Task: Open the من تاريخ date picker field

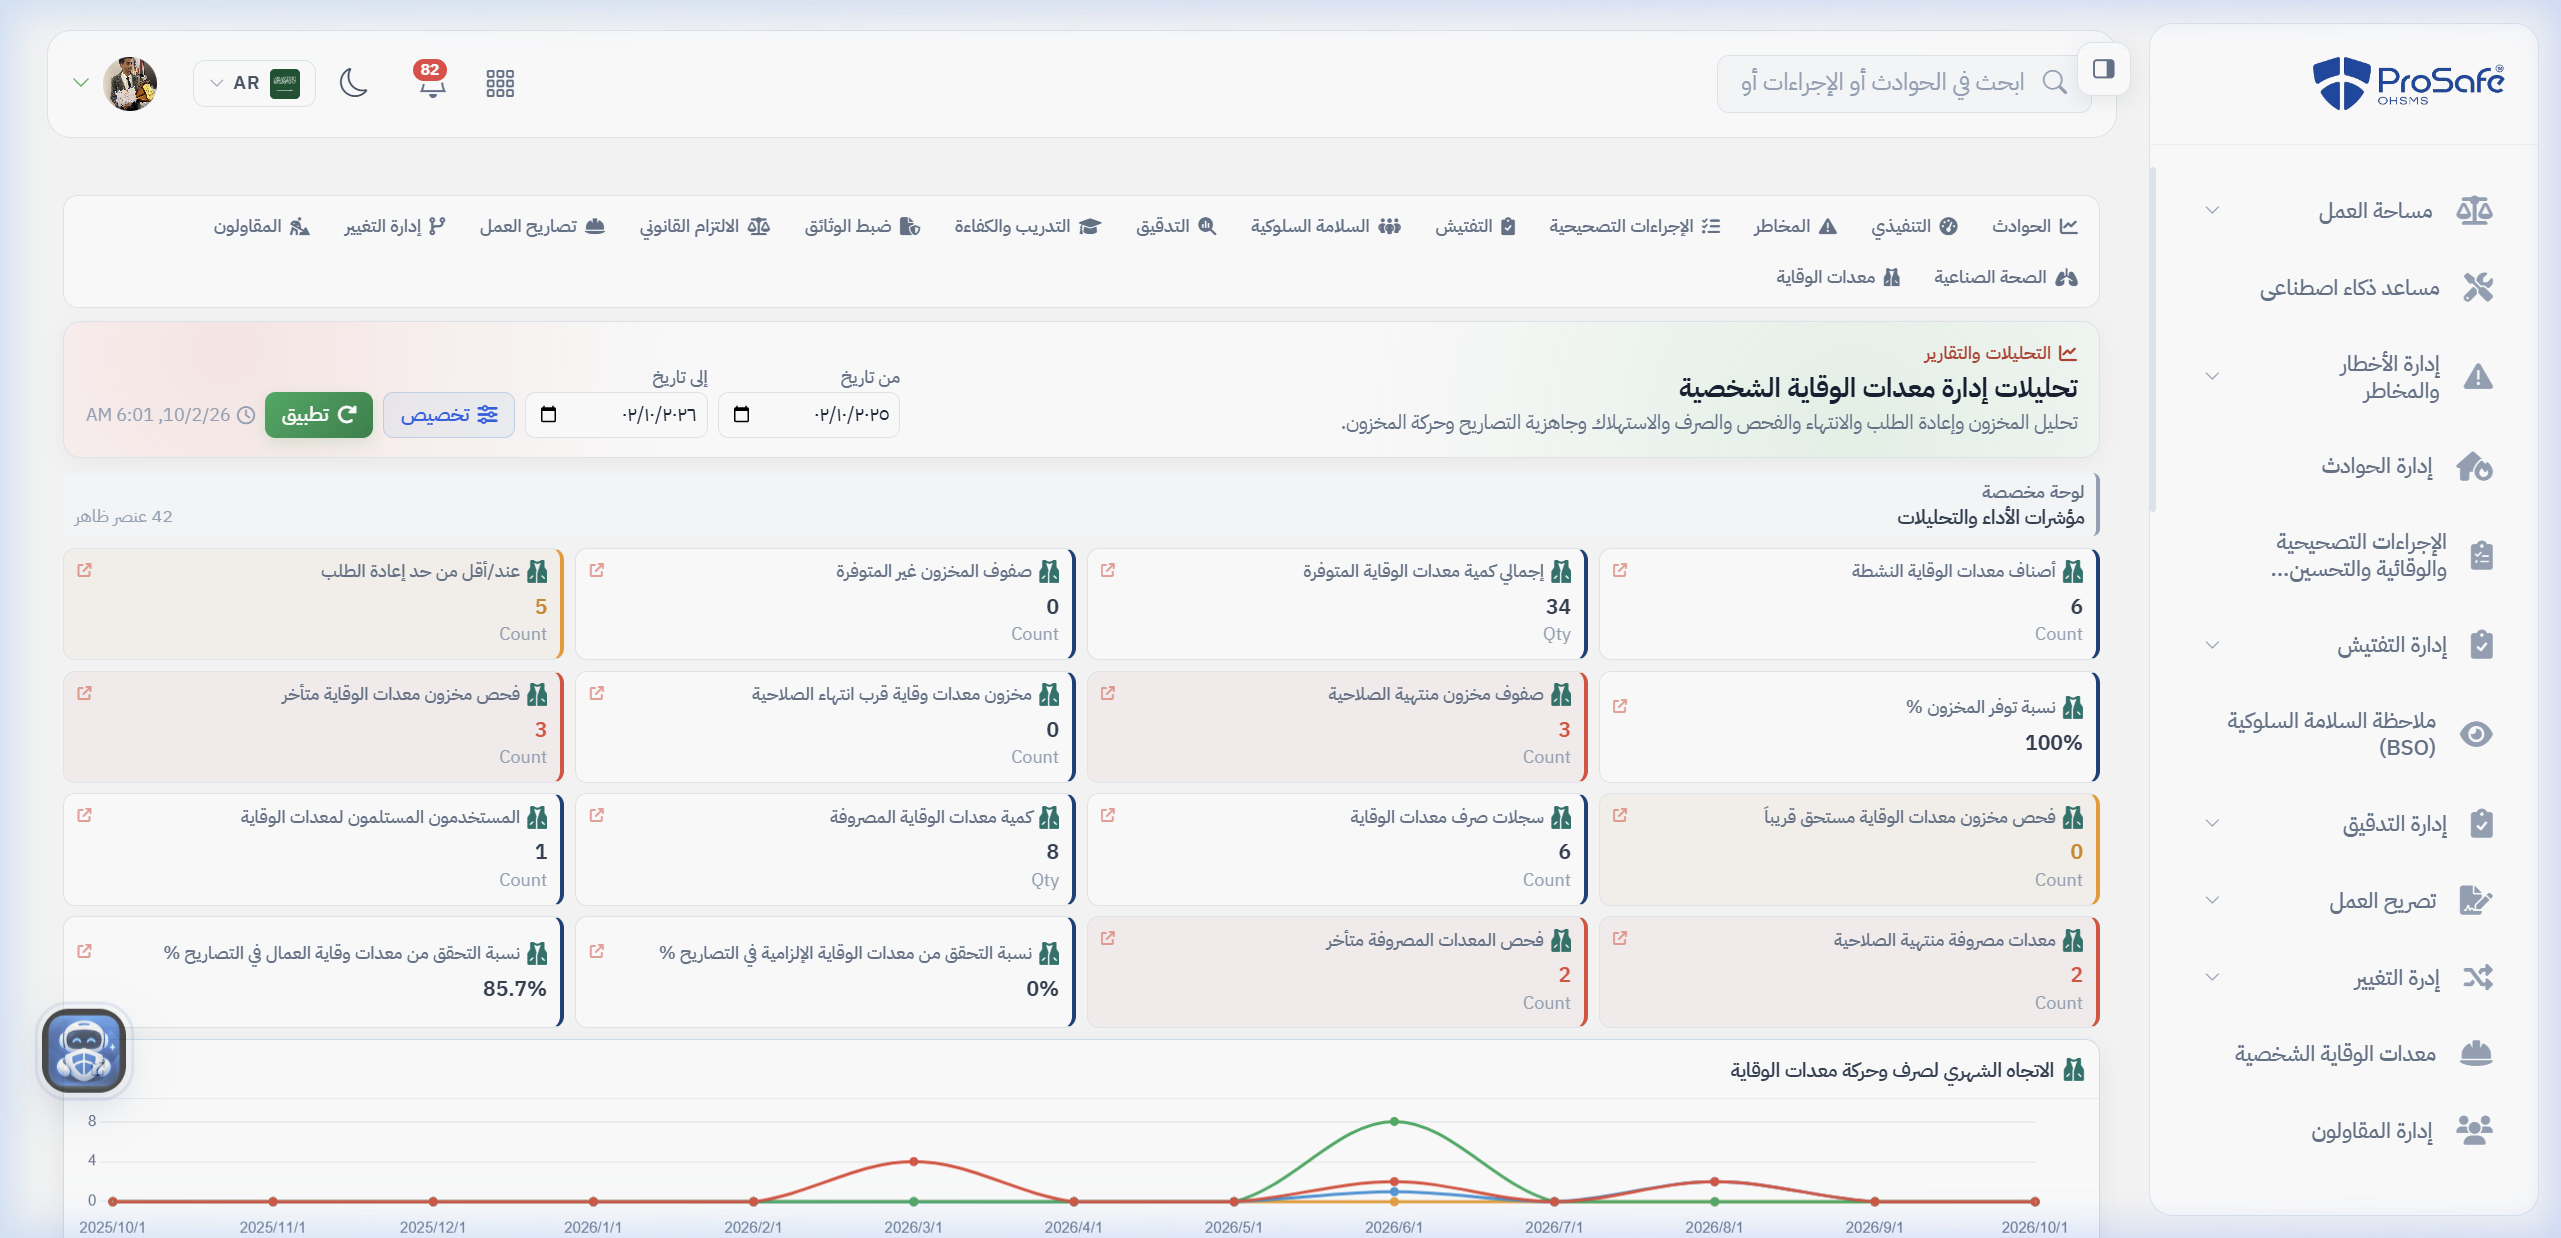Action: (x=809, y=415)
